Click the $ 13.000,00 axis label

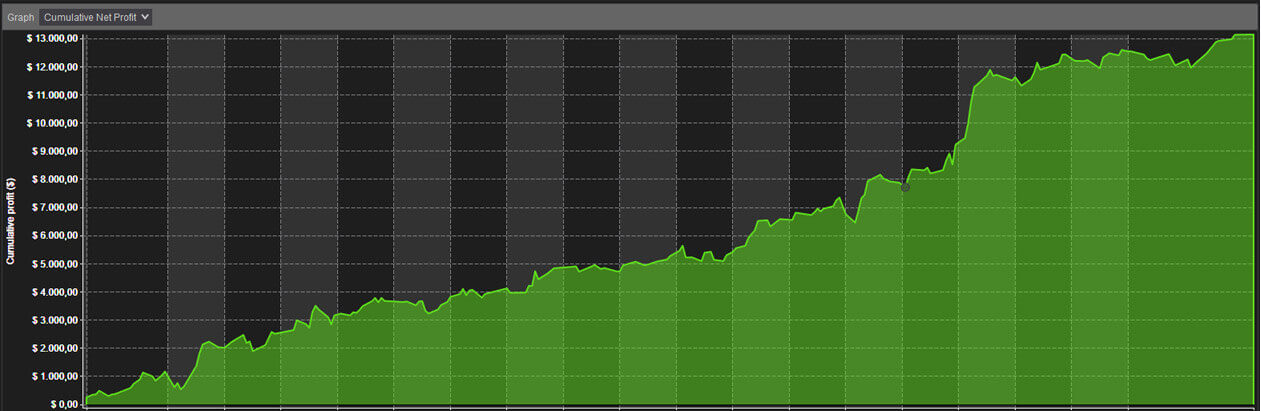(53, 39)
